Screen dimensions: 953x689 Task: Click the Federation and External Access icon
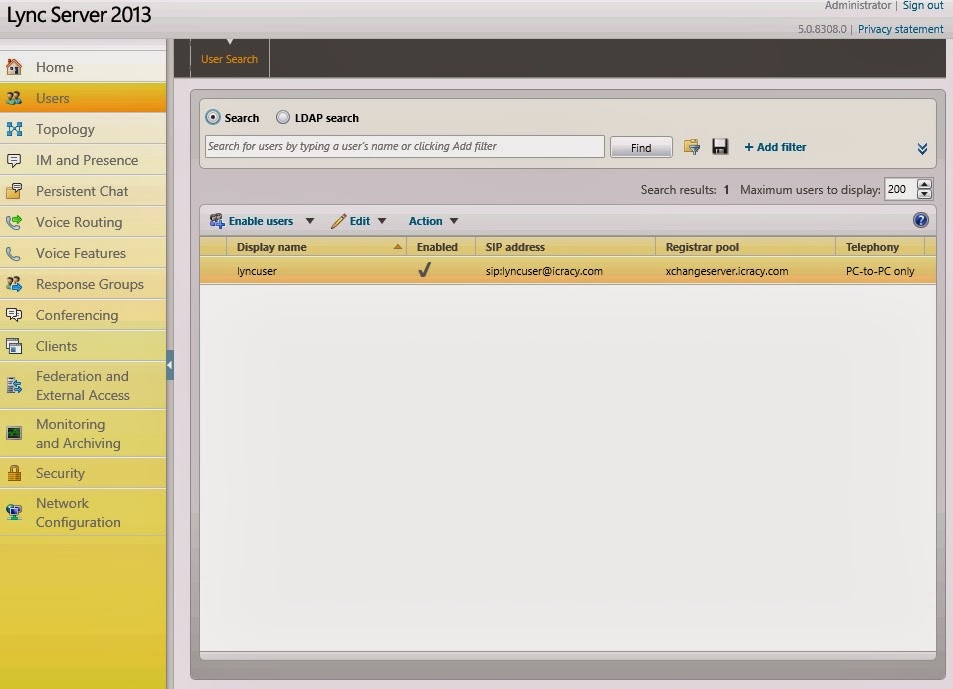(14, 385)
